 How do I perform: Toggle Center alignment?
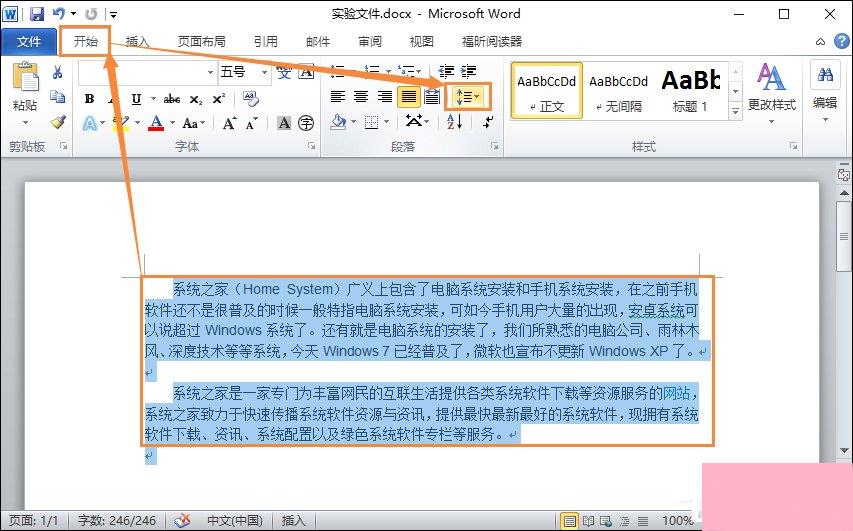pos(361,97)
